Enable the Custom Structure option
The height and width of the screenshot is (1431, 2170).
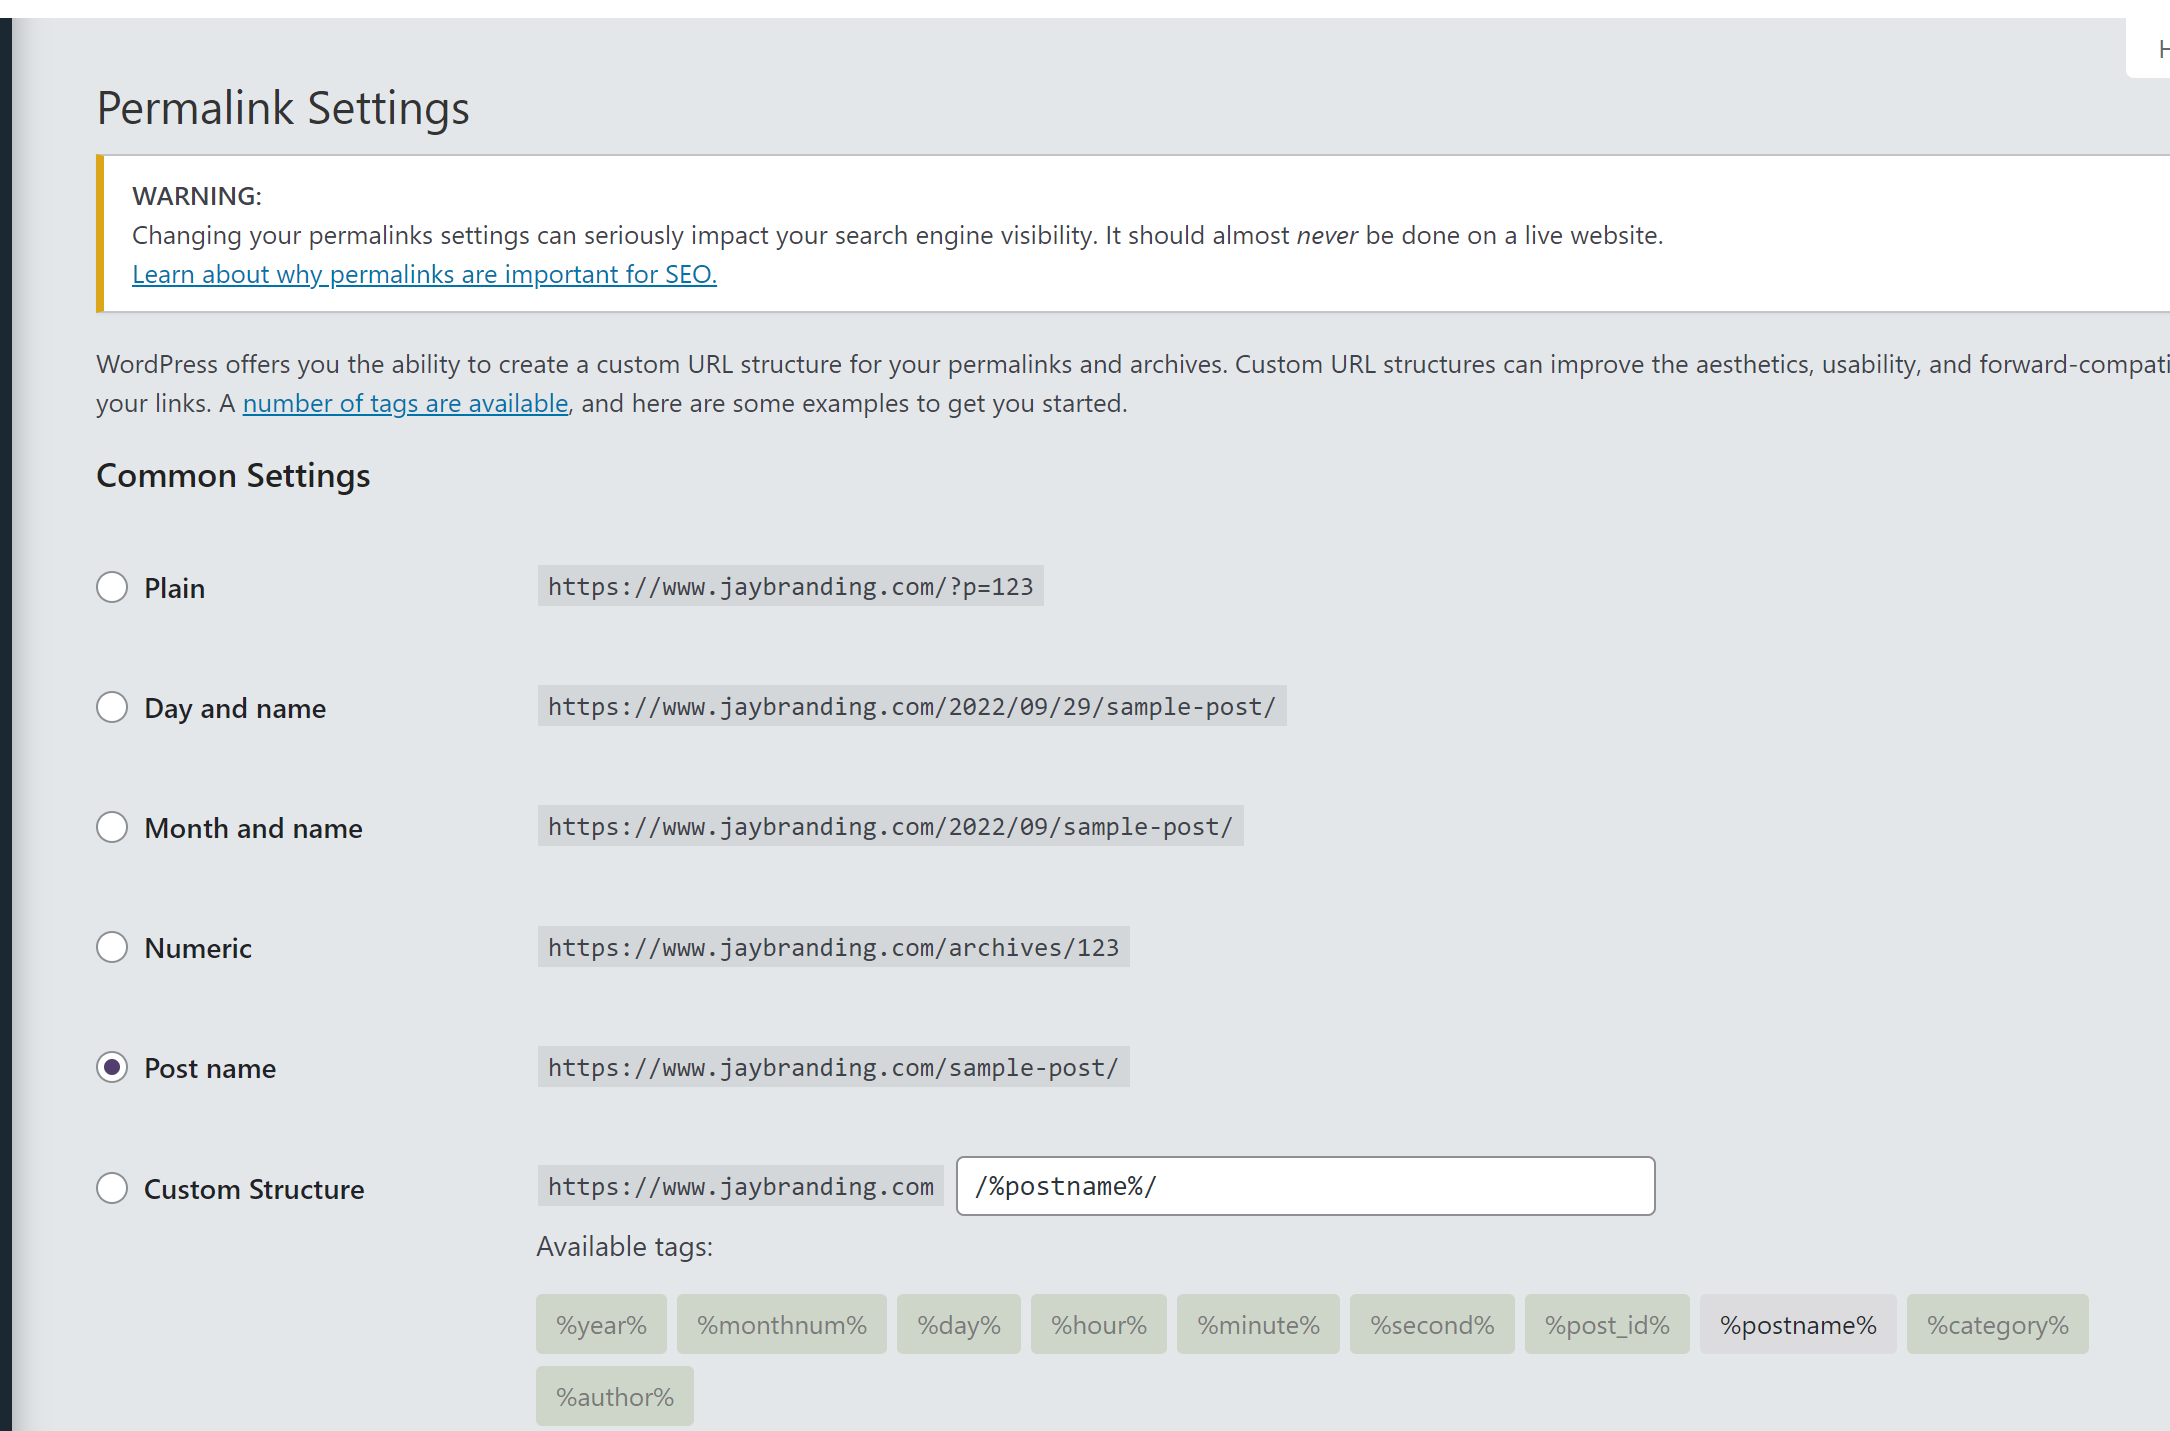[112, 1188]
